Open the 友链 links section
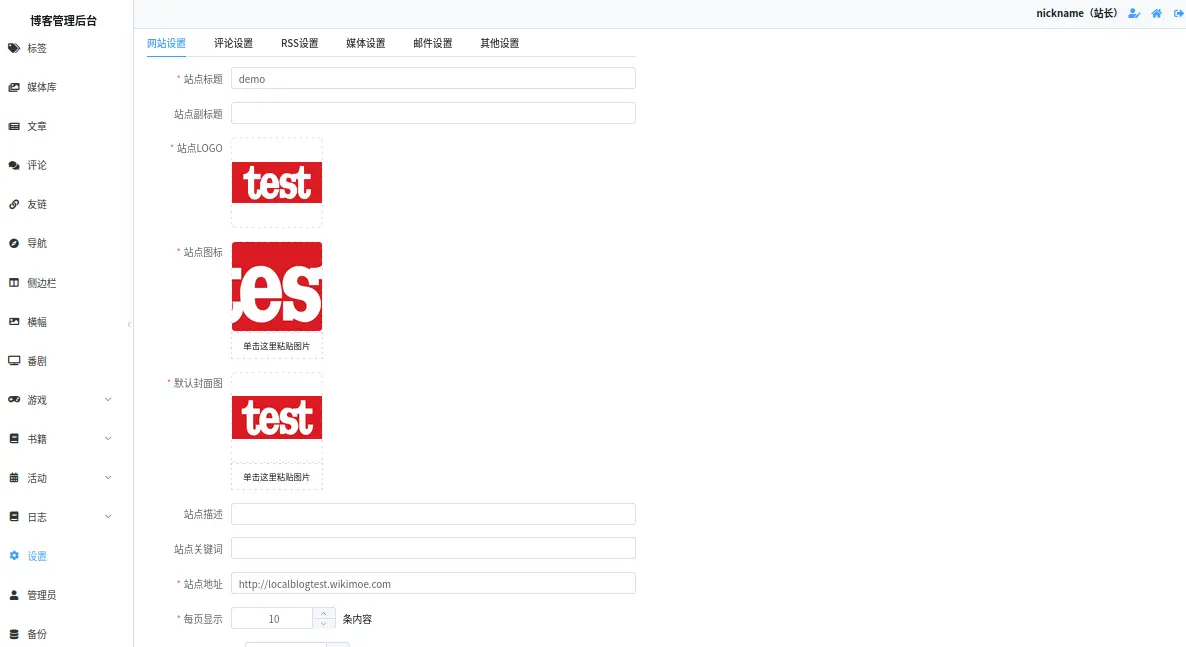 coord(12,204)
